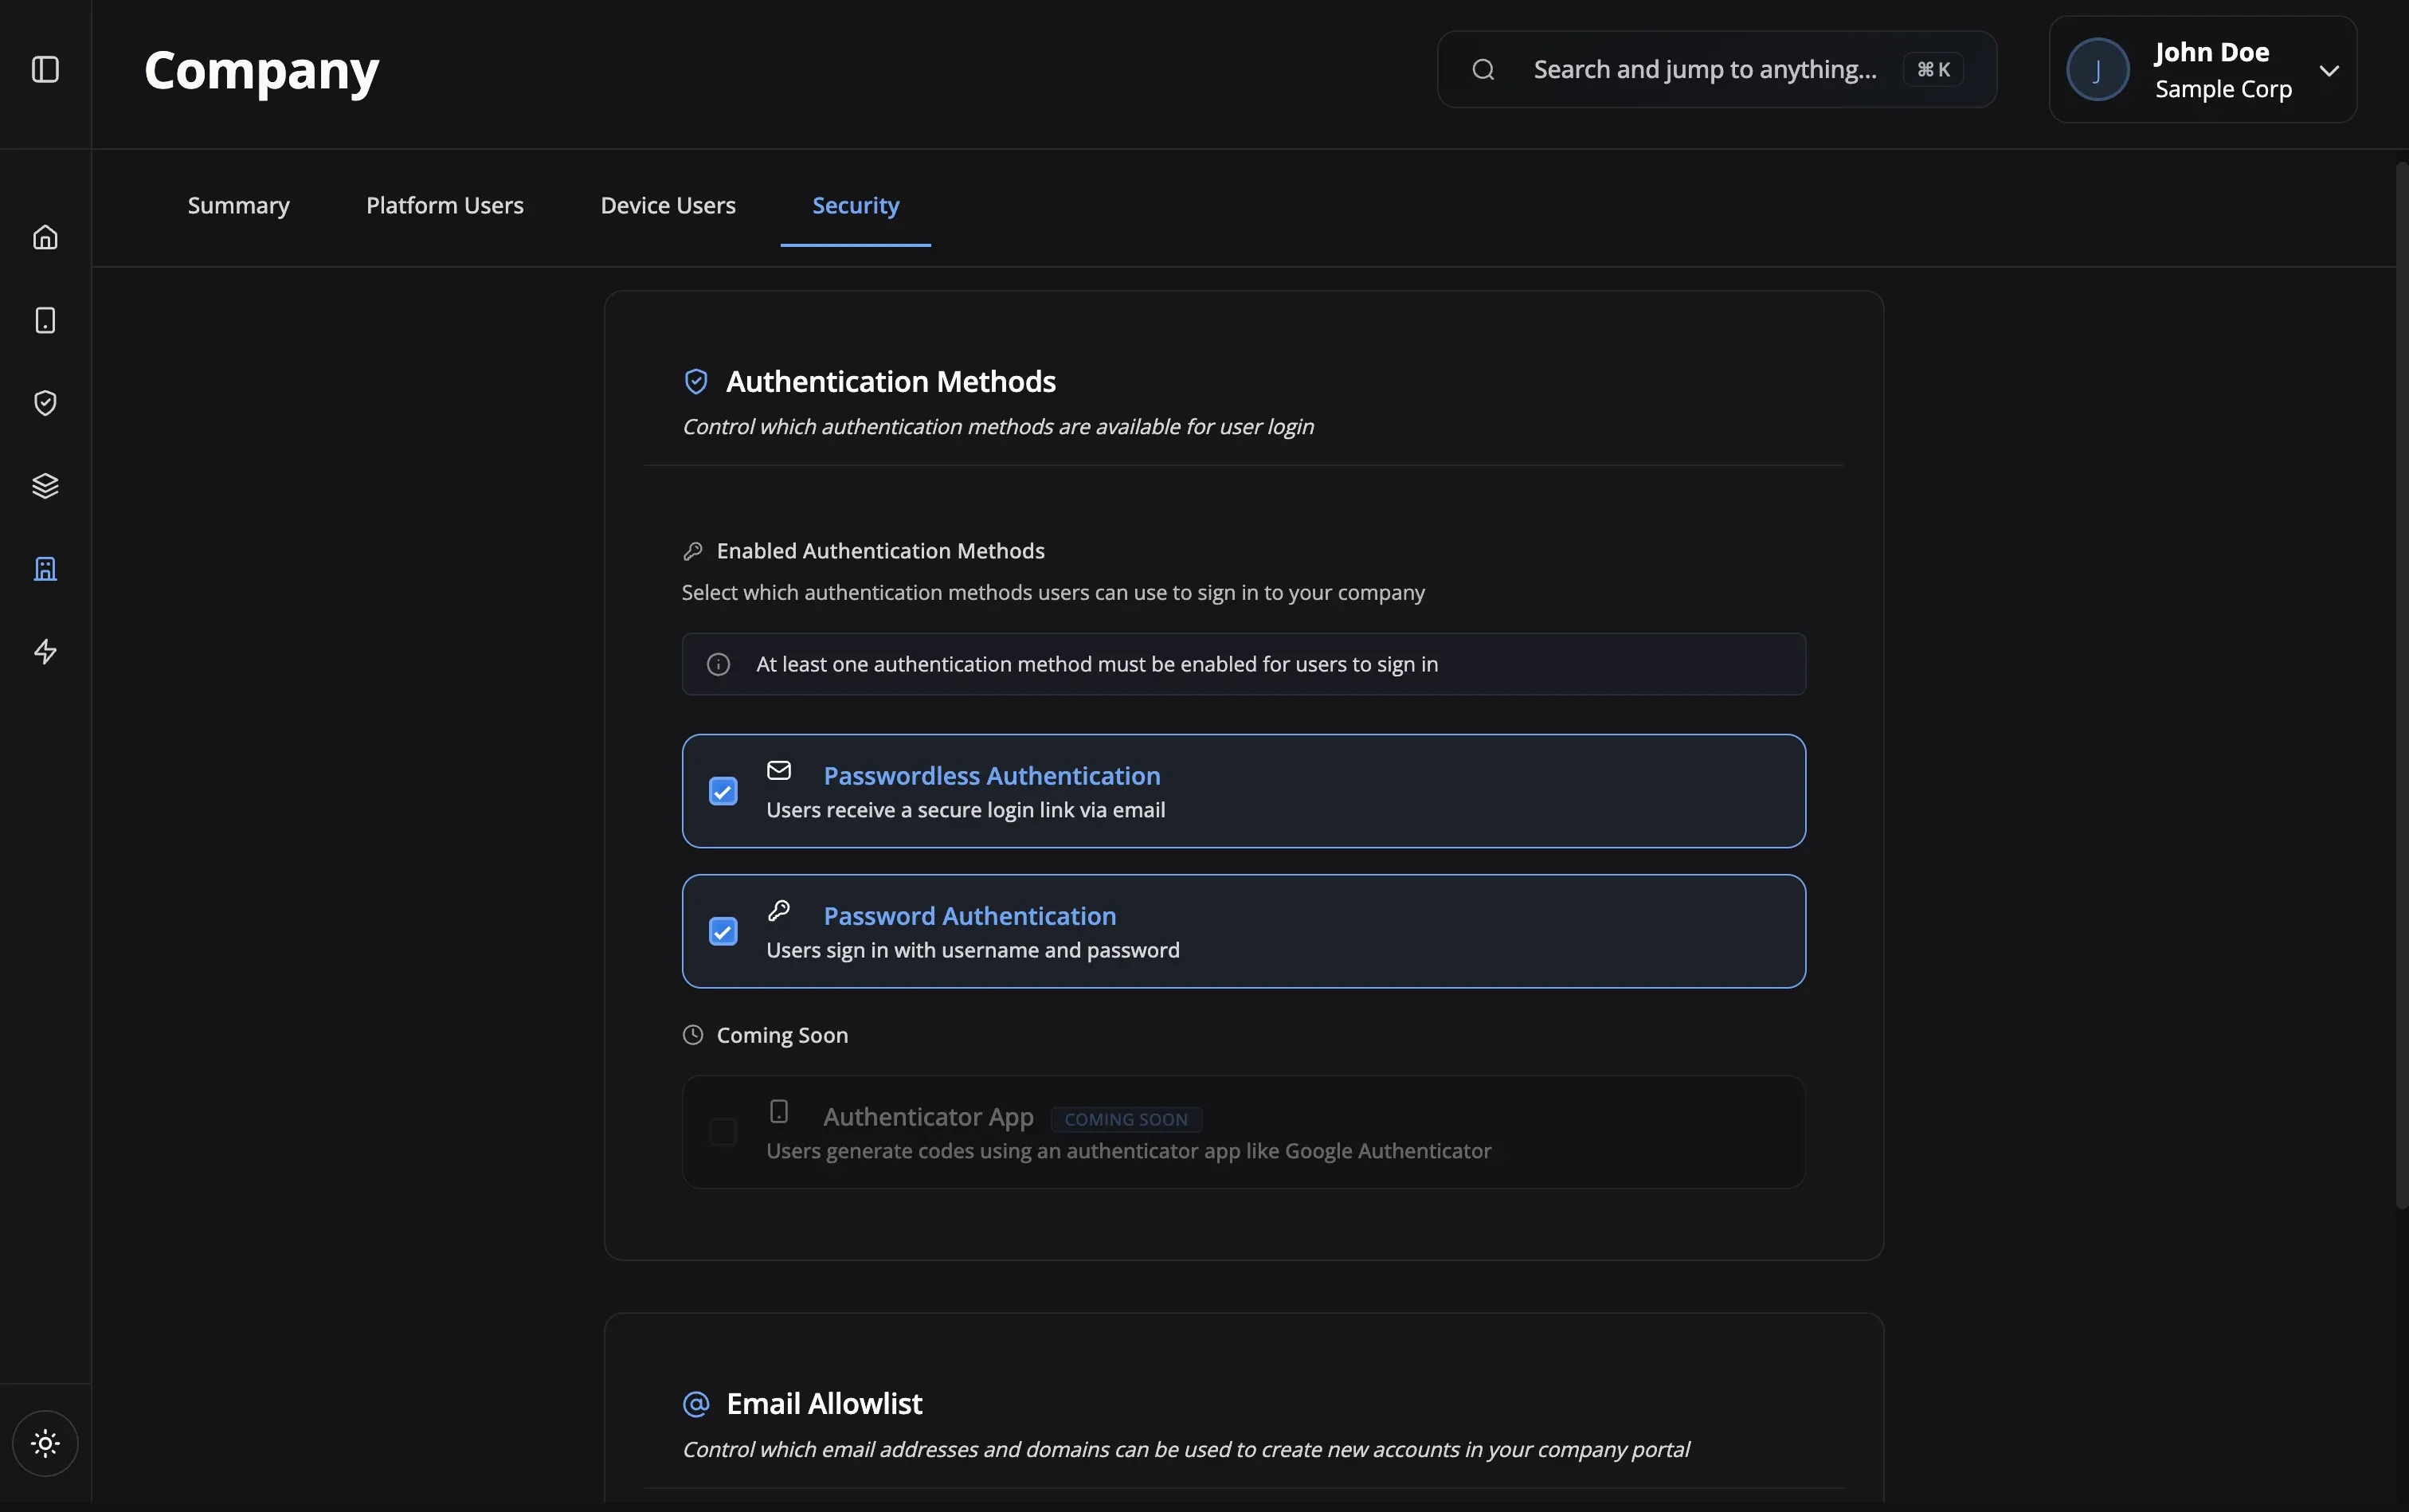Click the COMING SOON badge
The width and height of the screenshot is (2409, 1512).
point(1126,1119)
